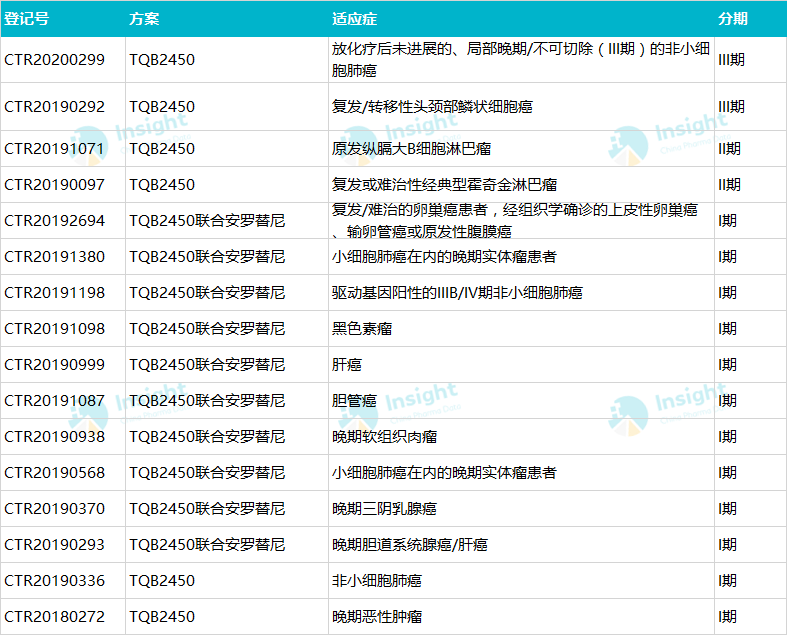This screenshot has width=787, height=635.
Task: Select registration number CTR20192694
Action: point(55,220)
